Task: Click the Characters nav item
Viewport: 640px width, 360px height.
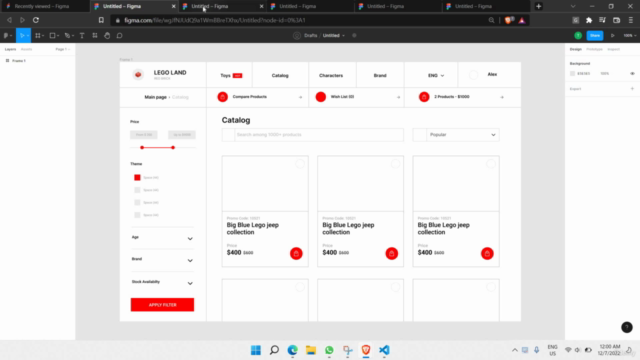Action: [x=331, y=76]
